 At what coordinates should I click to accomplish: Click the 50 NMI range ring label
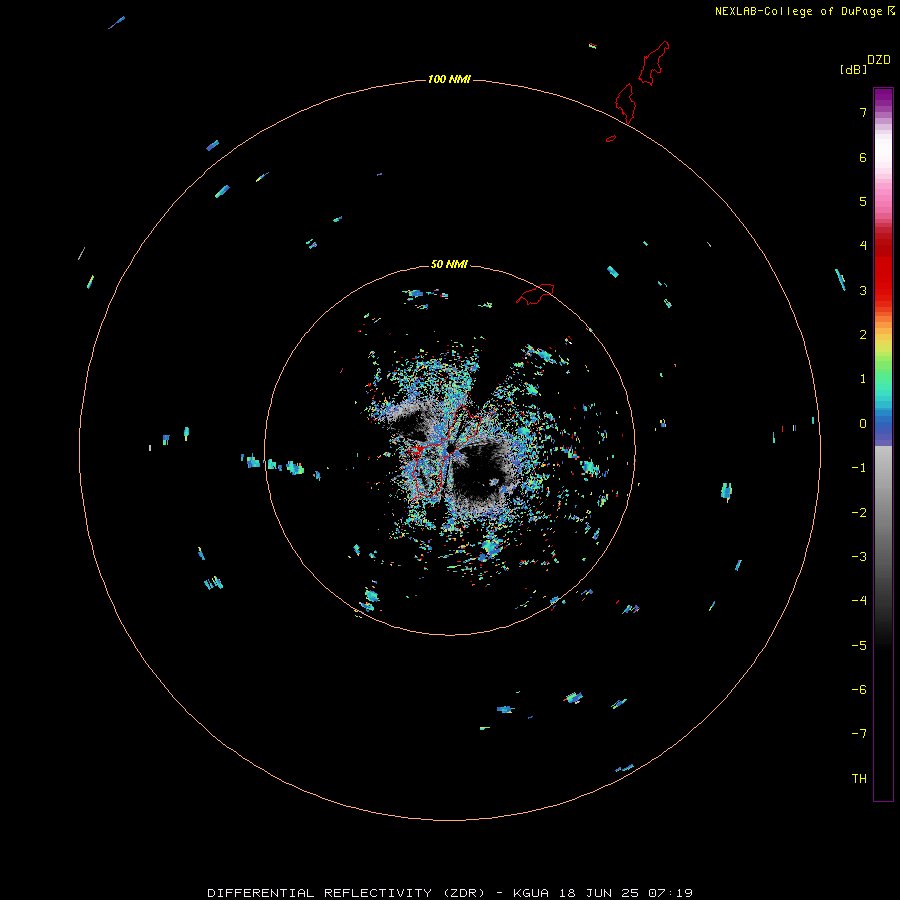tap(449, 264)
